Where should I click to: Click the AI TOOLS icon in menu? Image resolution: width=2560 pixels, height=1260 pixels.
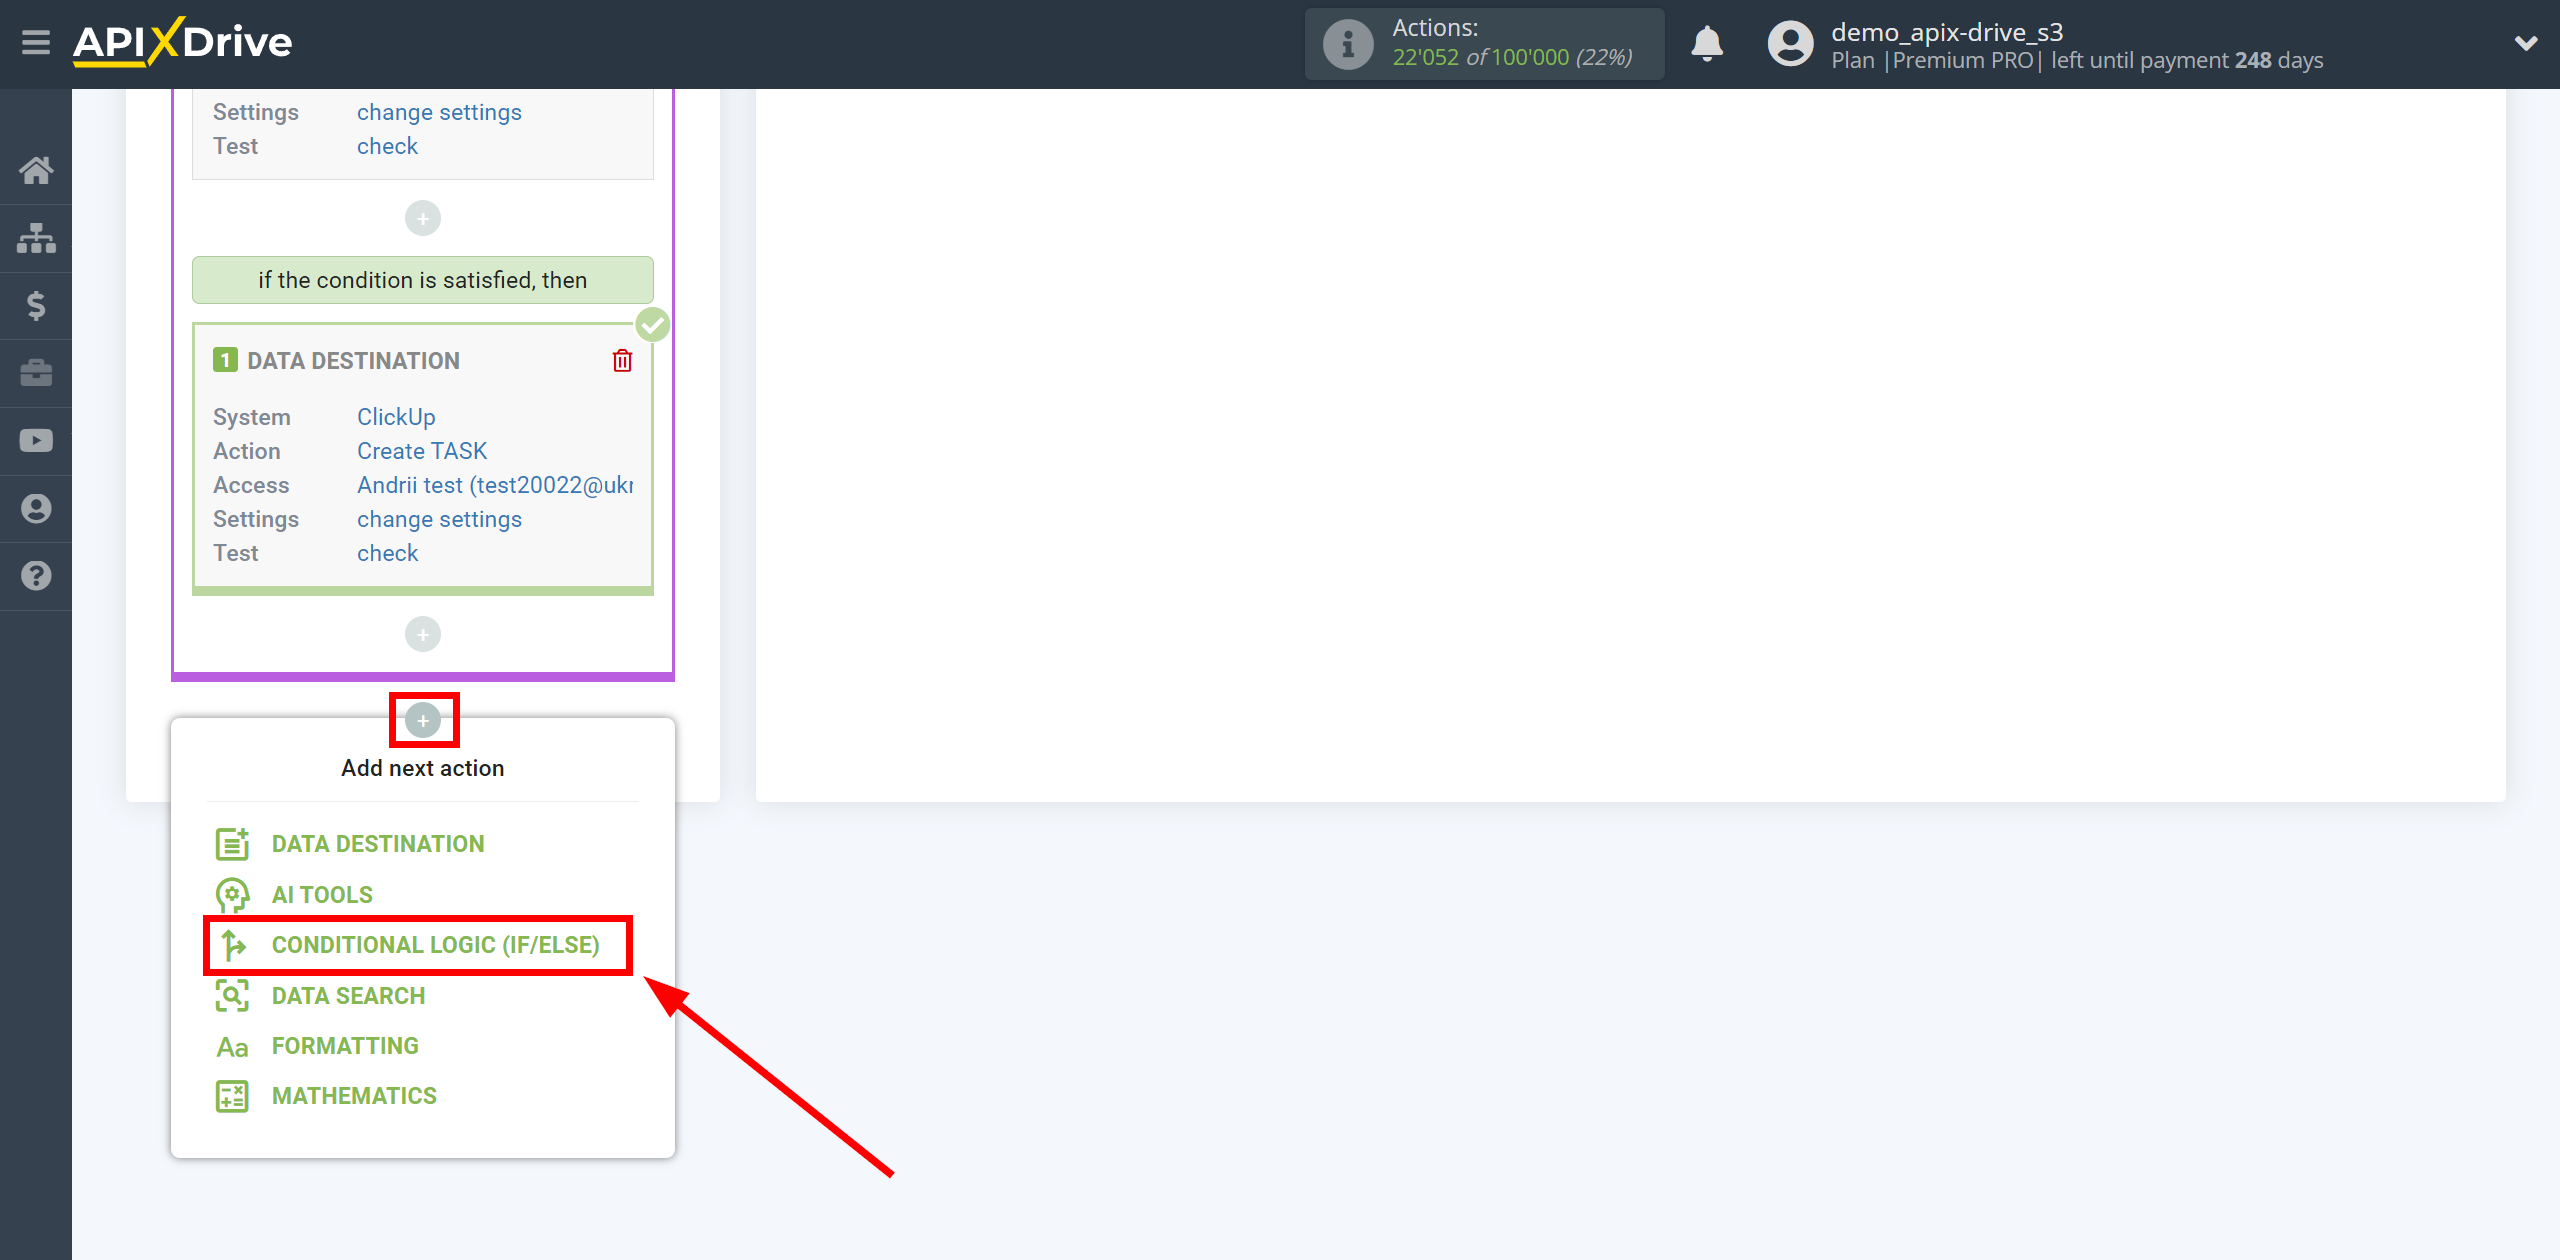232,894
